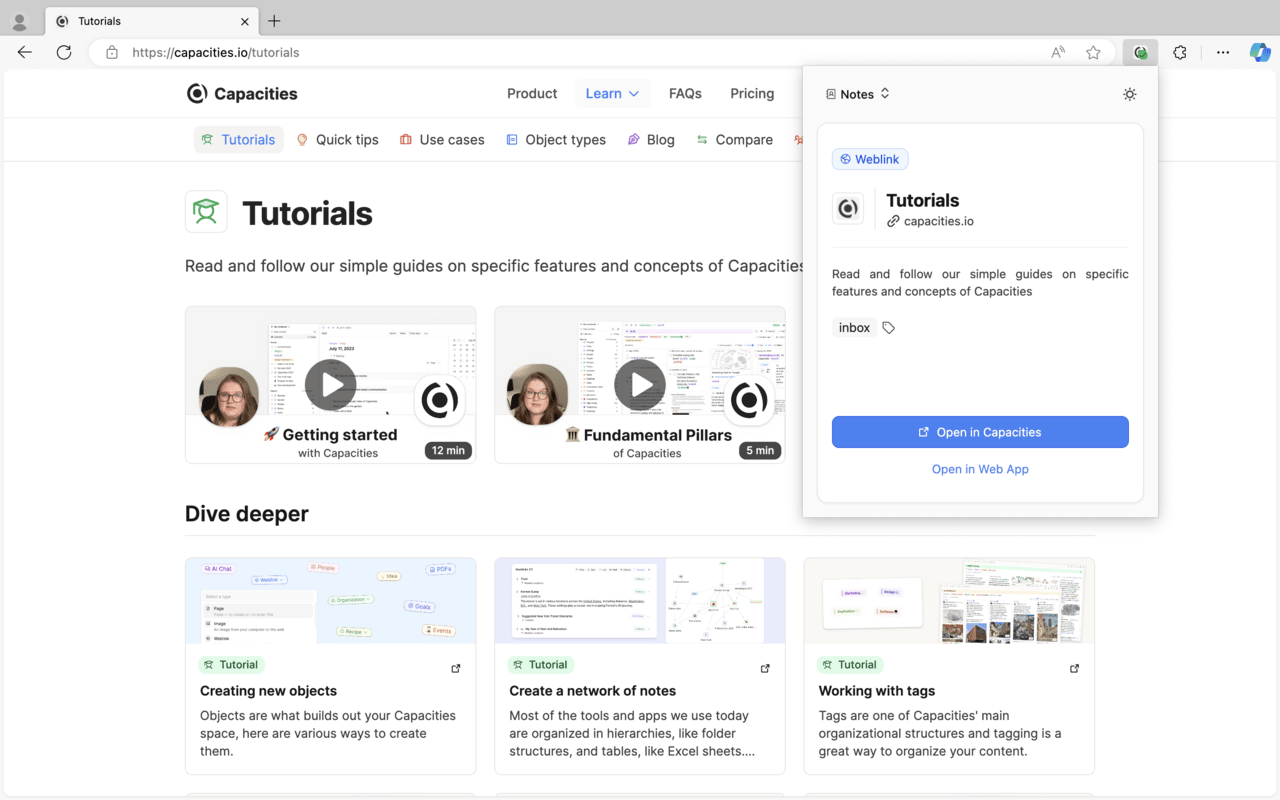Close the Tutorials browser tab
Image resolution: width=1280 pixels, height=800 pixels.
click(245, 21)
